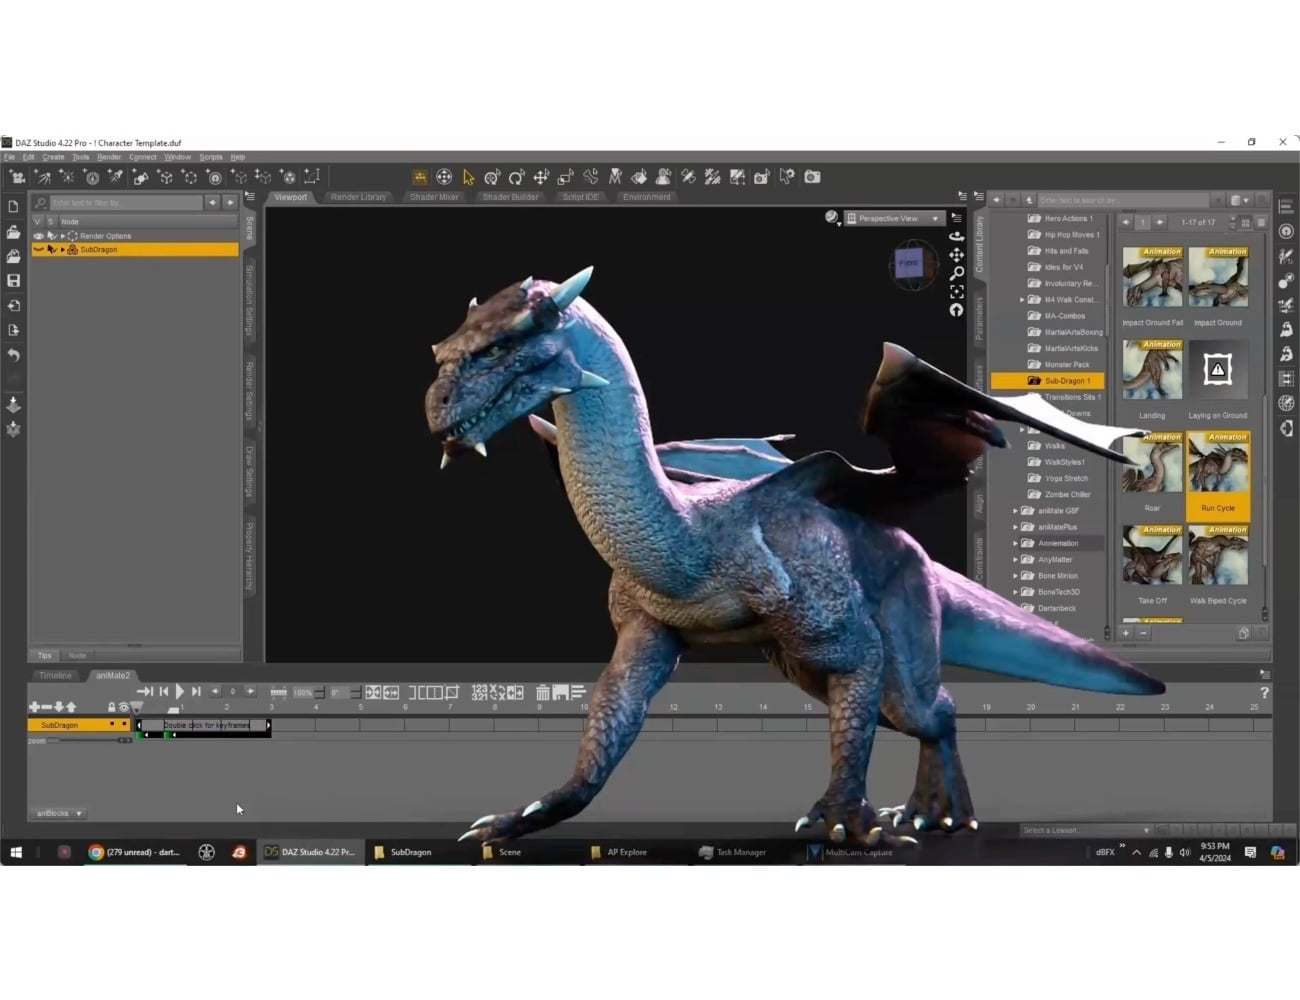Click the play button in aniMate2 controls

[180, 690]
